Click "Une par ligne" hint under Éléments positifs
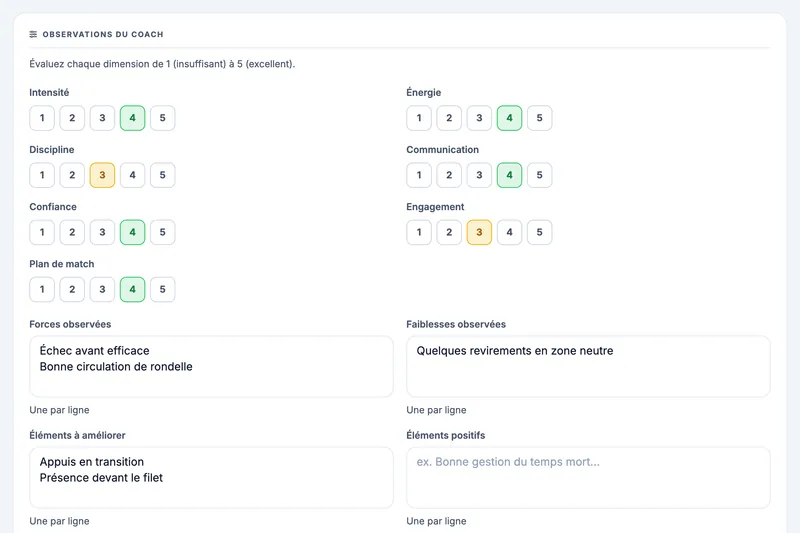Viewport: 800px width, 533px height. click(436, 521)
